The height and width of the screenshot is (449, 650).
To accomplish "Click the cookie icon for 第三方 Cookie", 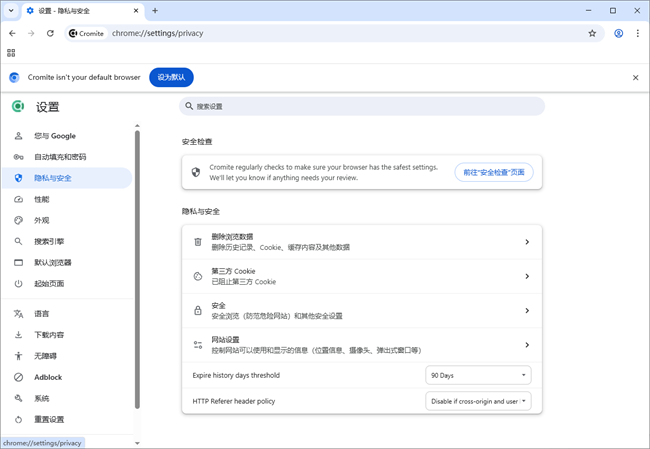I will point(198,277).
